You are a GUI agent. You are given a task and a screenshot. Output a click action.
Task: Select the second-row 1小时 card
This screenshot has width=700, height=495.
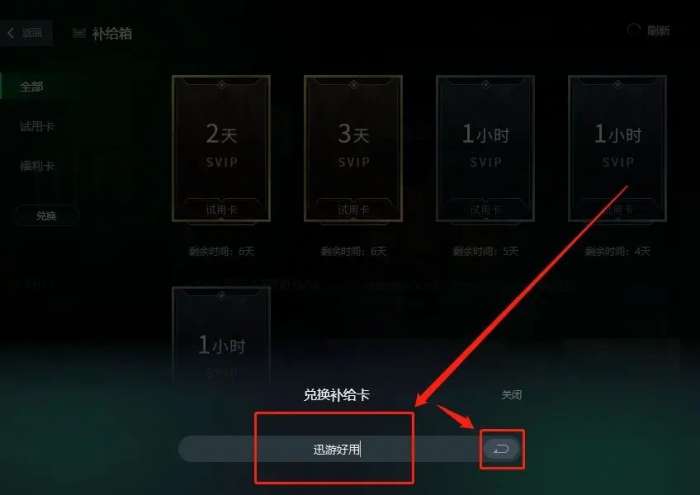tap(221, 337)
